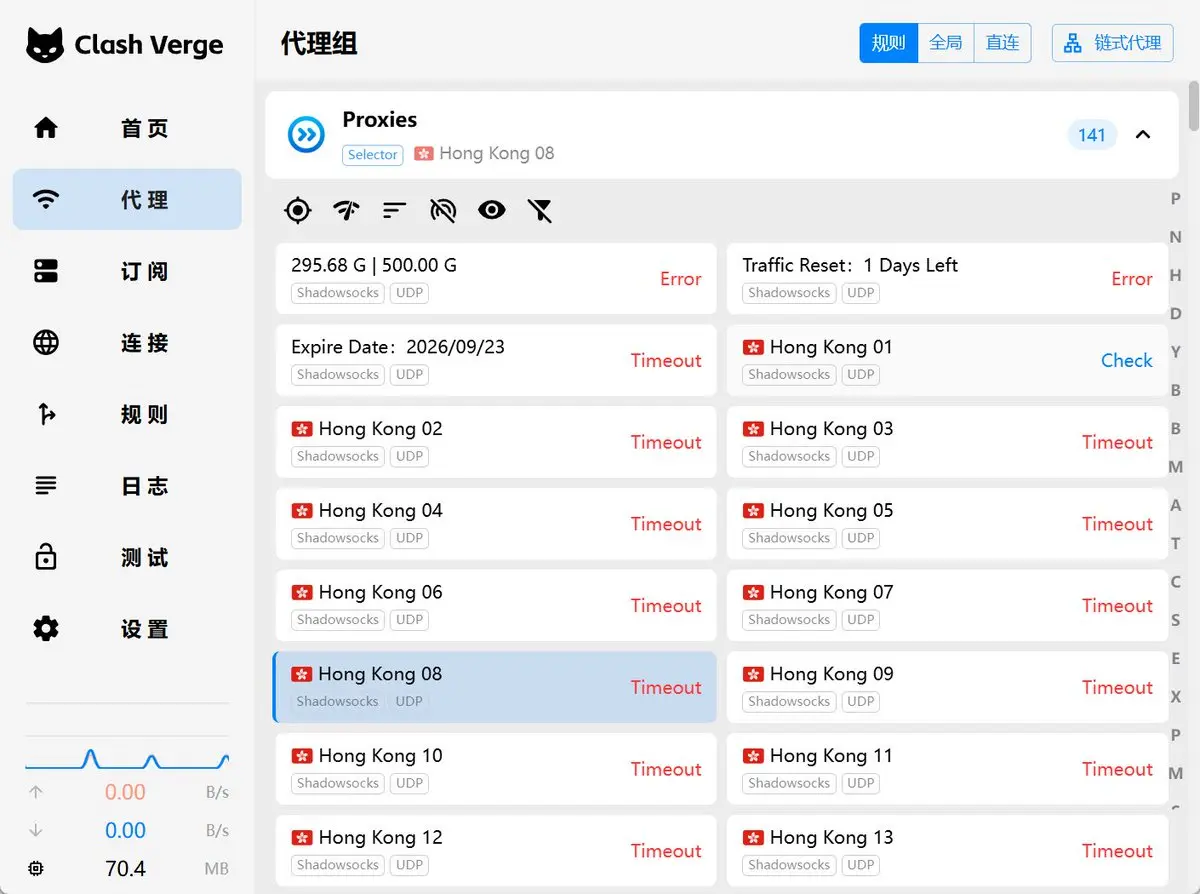
Task: Select the Hong Kong 11 proxy
Action: (x=947, y=769)
